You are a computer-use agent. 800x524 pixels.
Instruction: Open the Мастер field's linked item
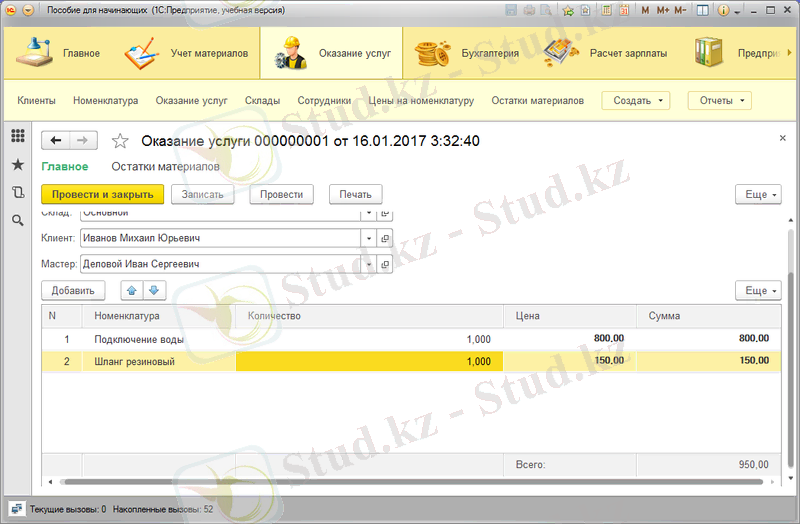[385, 264]
